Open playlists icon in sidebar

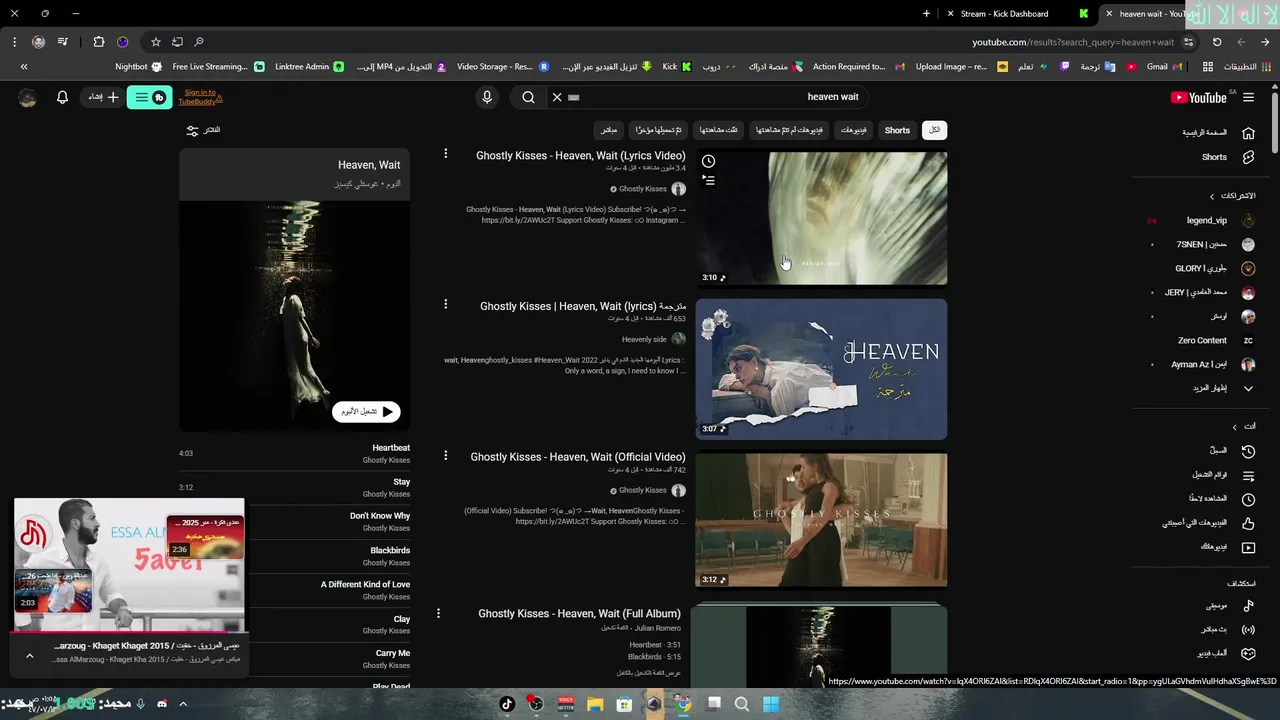(1248, 475)
